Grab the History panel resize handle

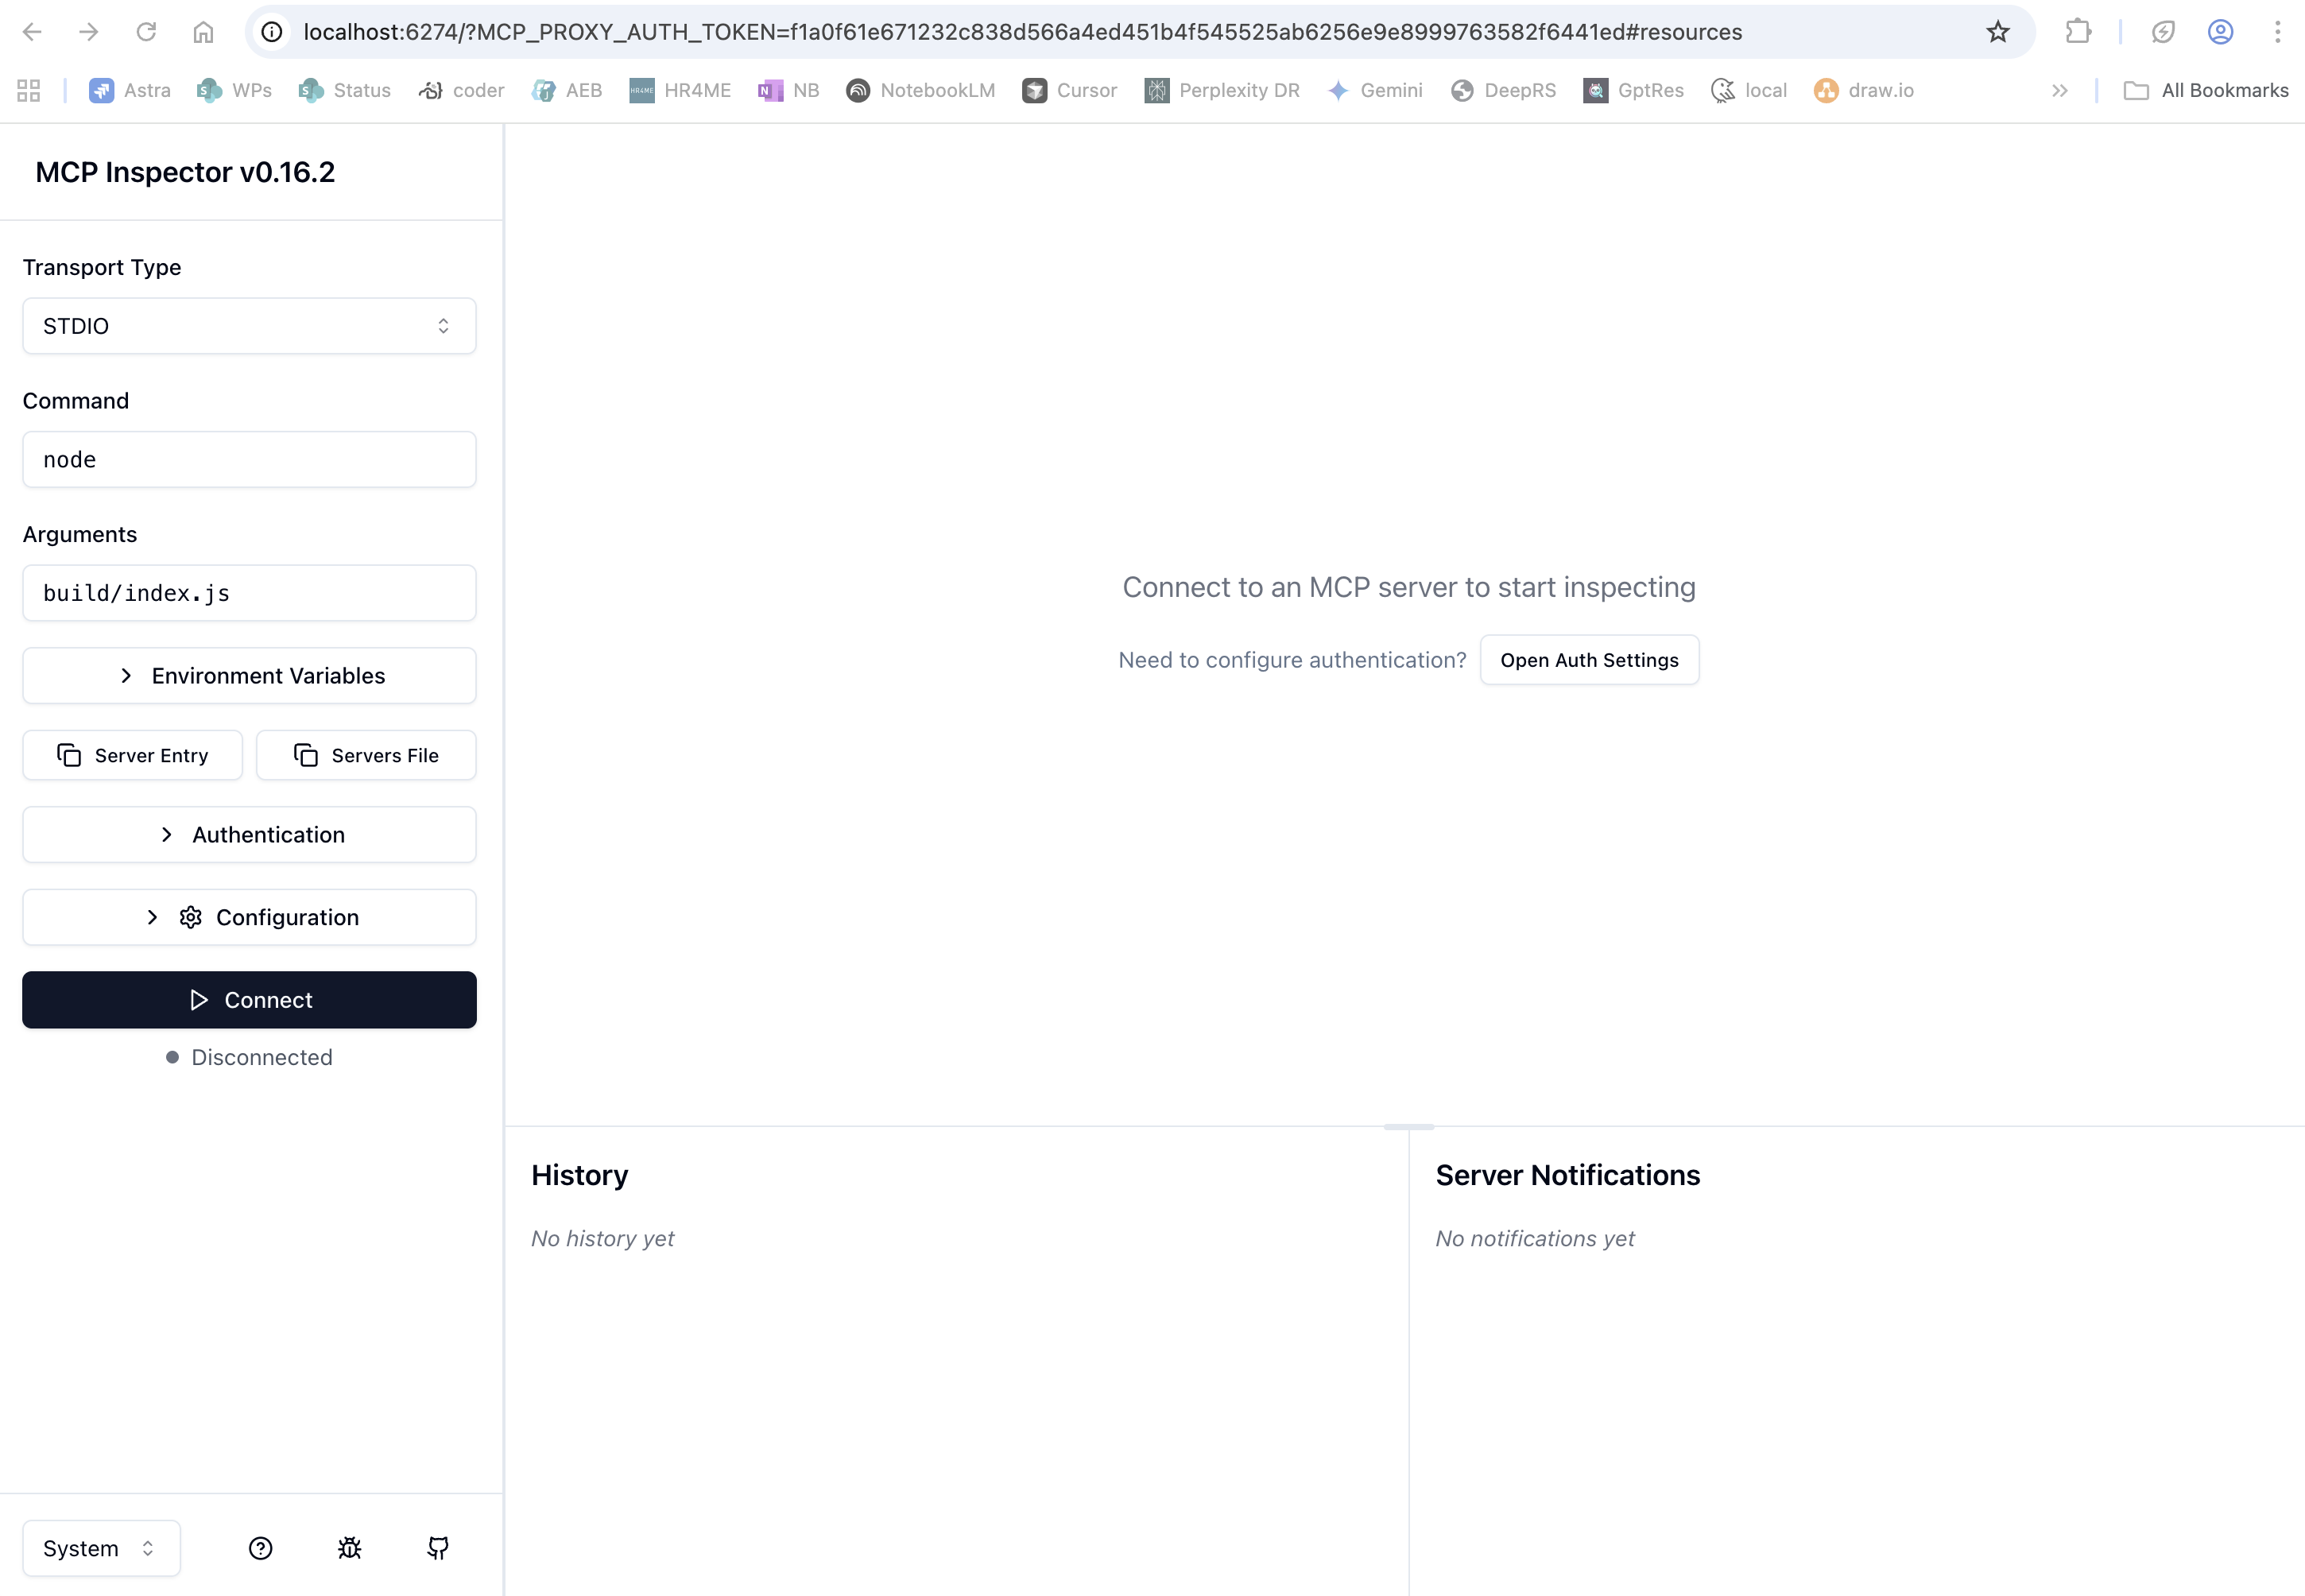click(x=1408, y=1127)
